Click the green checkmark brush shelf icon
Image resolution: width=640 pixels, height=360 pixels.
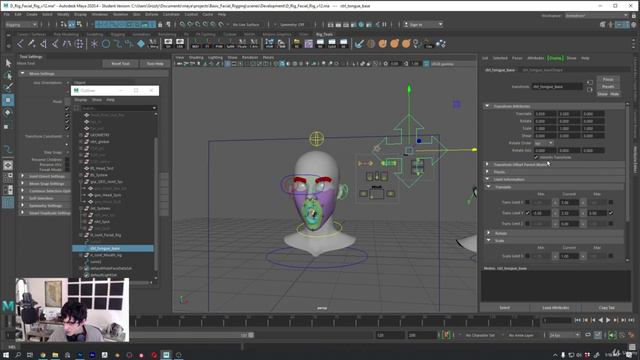pyautogui.click(x=359, y=43)
